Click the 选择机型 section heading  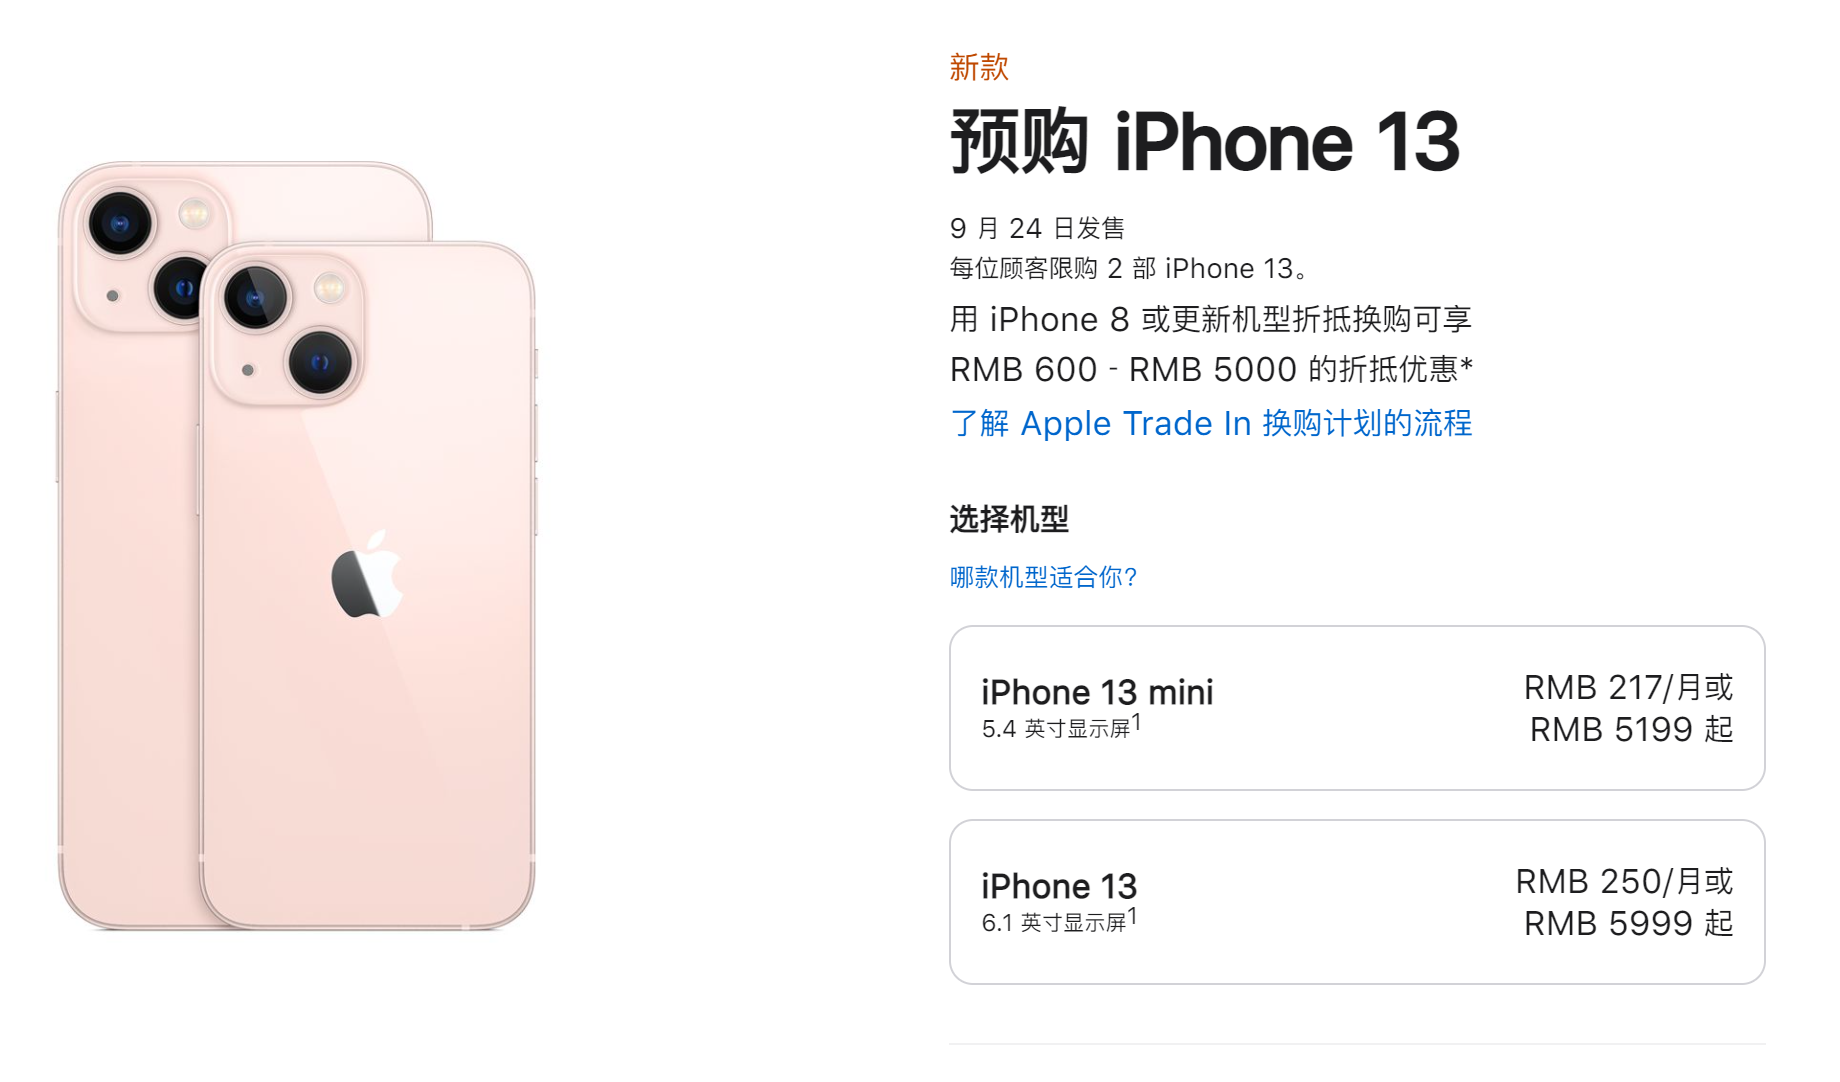pyautogui.click(x=1009, y=519)
